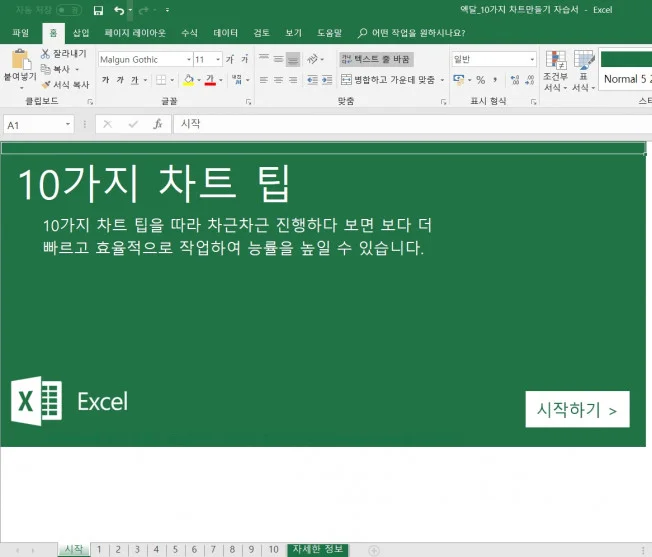Open the font size dropdown
This screenshot has height=557, width=652.
(218, 59)
